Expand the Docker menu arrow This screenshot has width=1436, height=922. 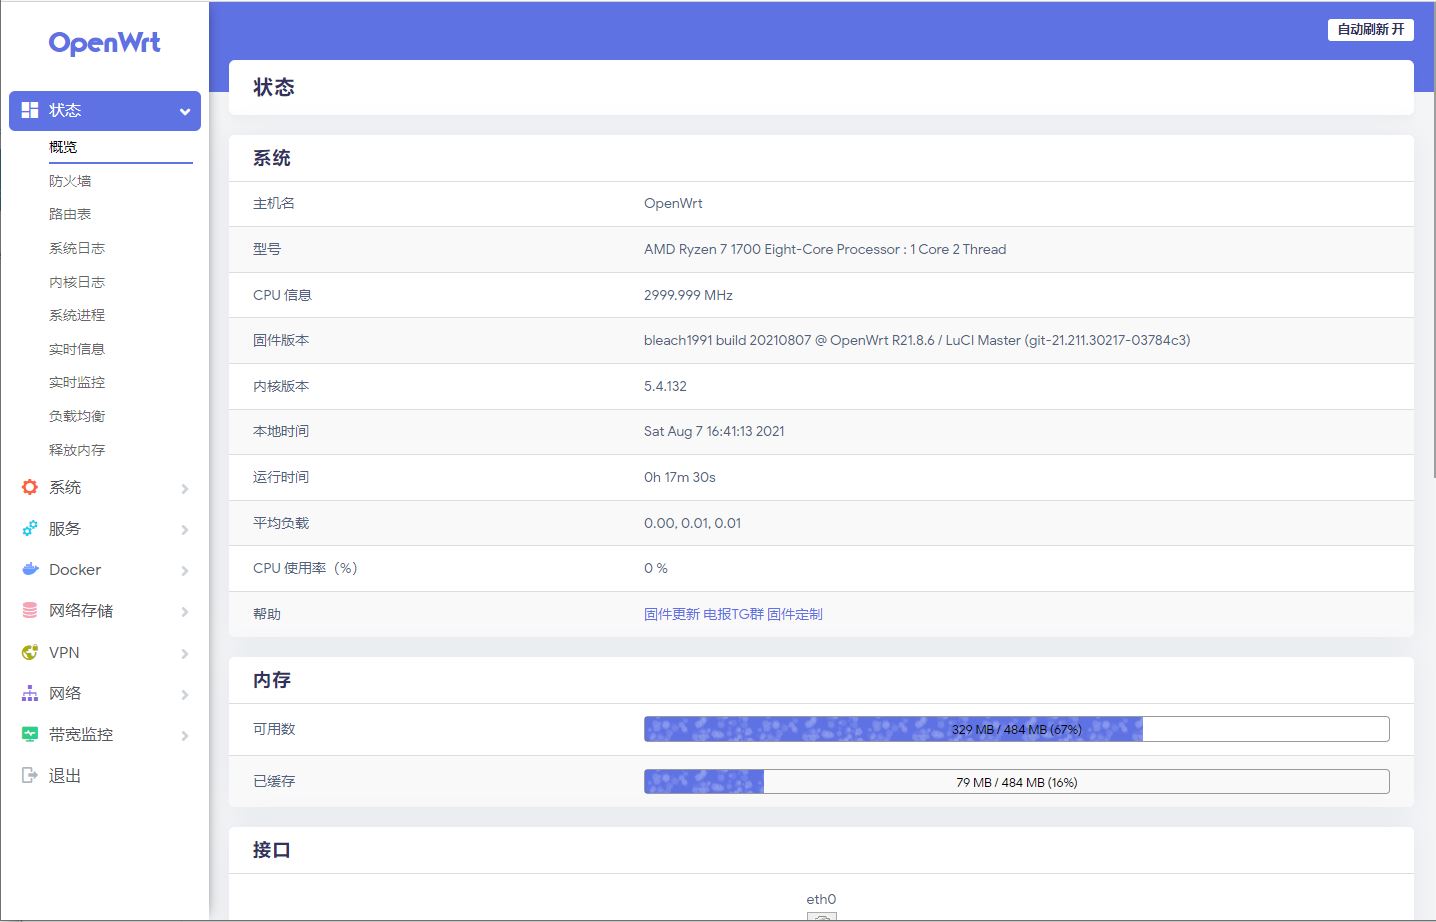185,571
